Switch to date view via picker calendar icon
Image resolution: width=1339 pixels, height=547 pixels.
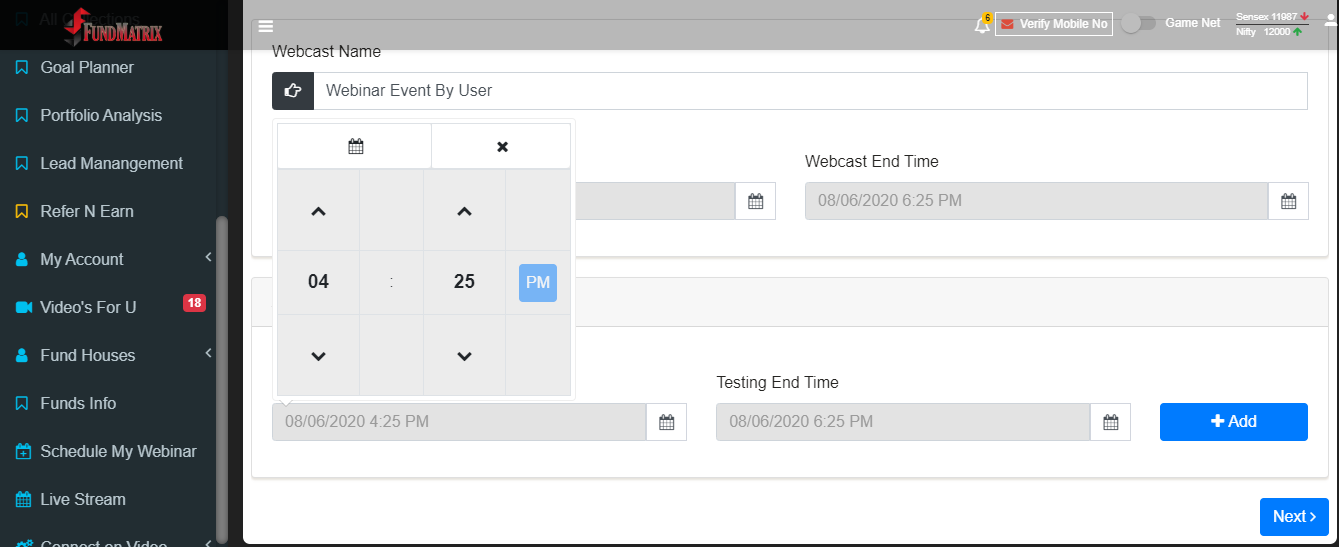pos(355,146)
